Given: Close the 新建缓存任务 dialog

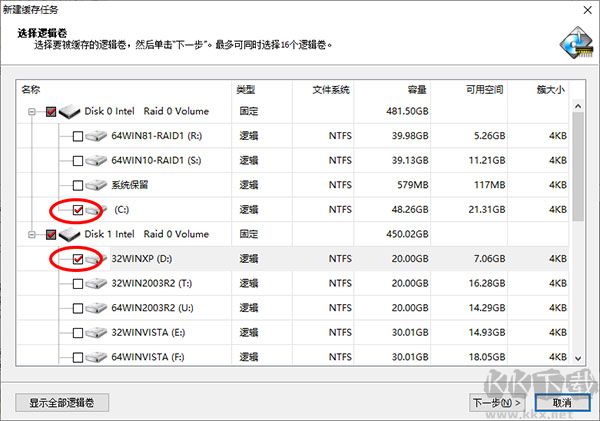Looking at the screenshot, I should pos(588,10).
